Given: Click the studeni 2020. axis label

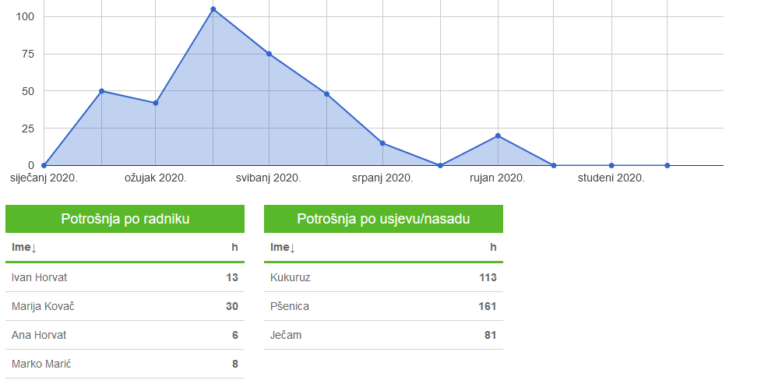Looking at the screenshot, I should [x=611, y=178].
